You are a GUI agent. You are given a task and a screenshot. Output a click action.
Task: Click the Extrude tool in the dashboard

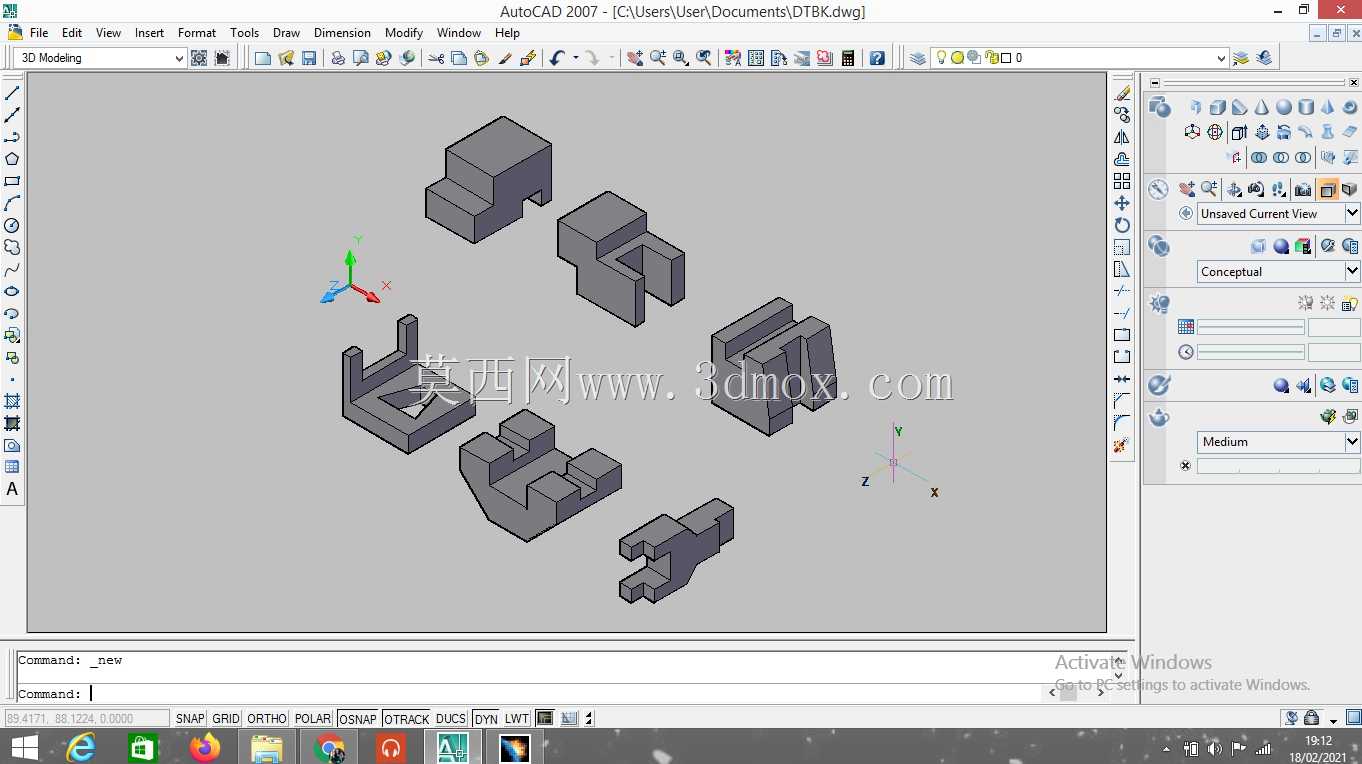[x=1239, y=132]
